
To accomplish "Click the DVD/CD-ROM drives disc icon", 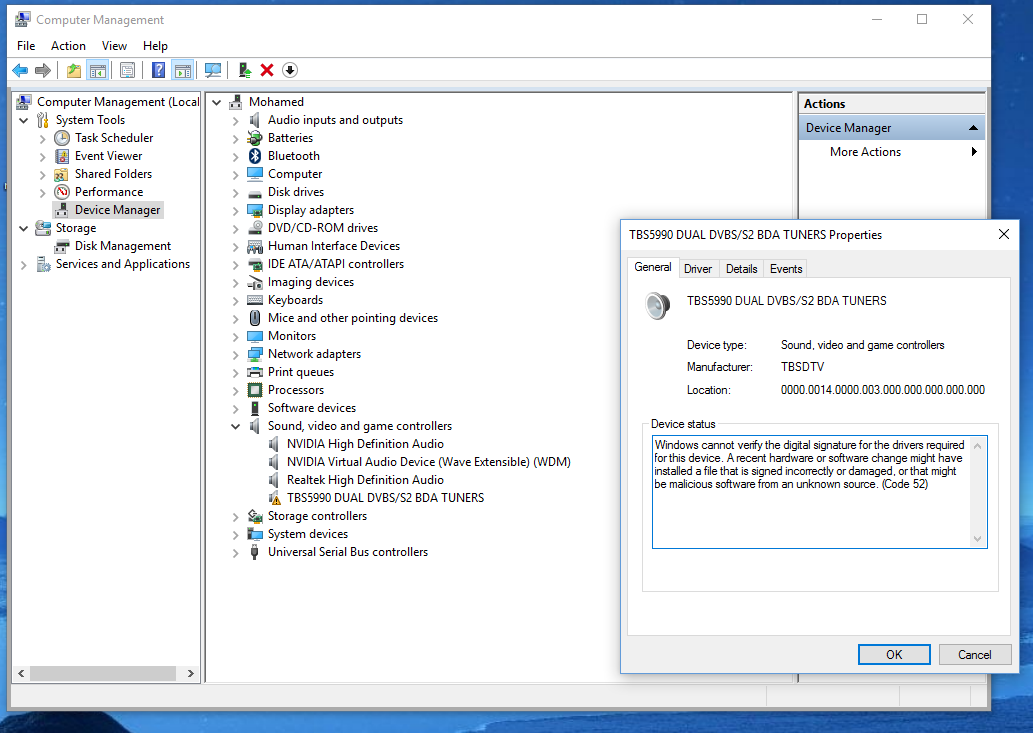I will 255,228.
